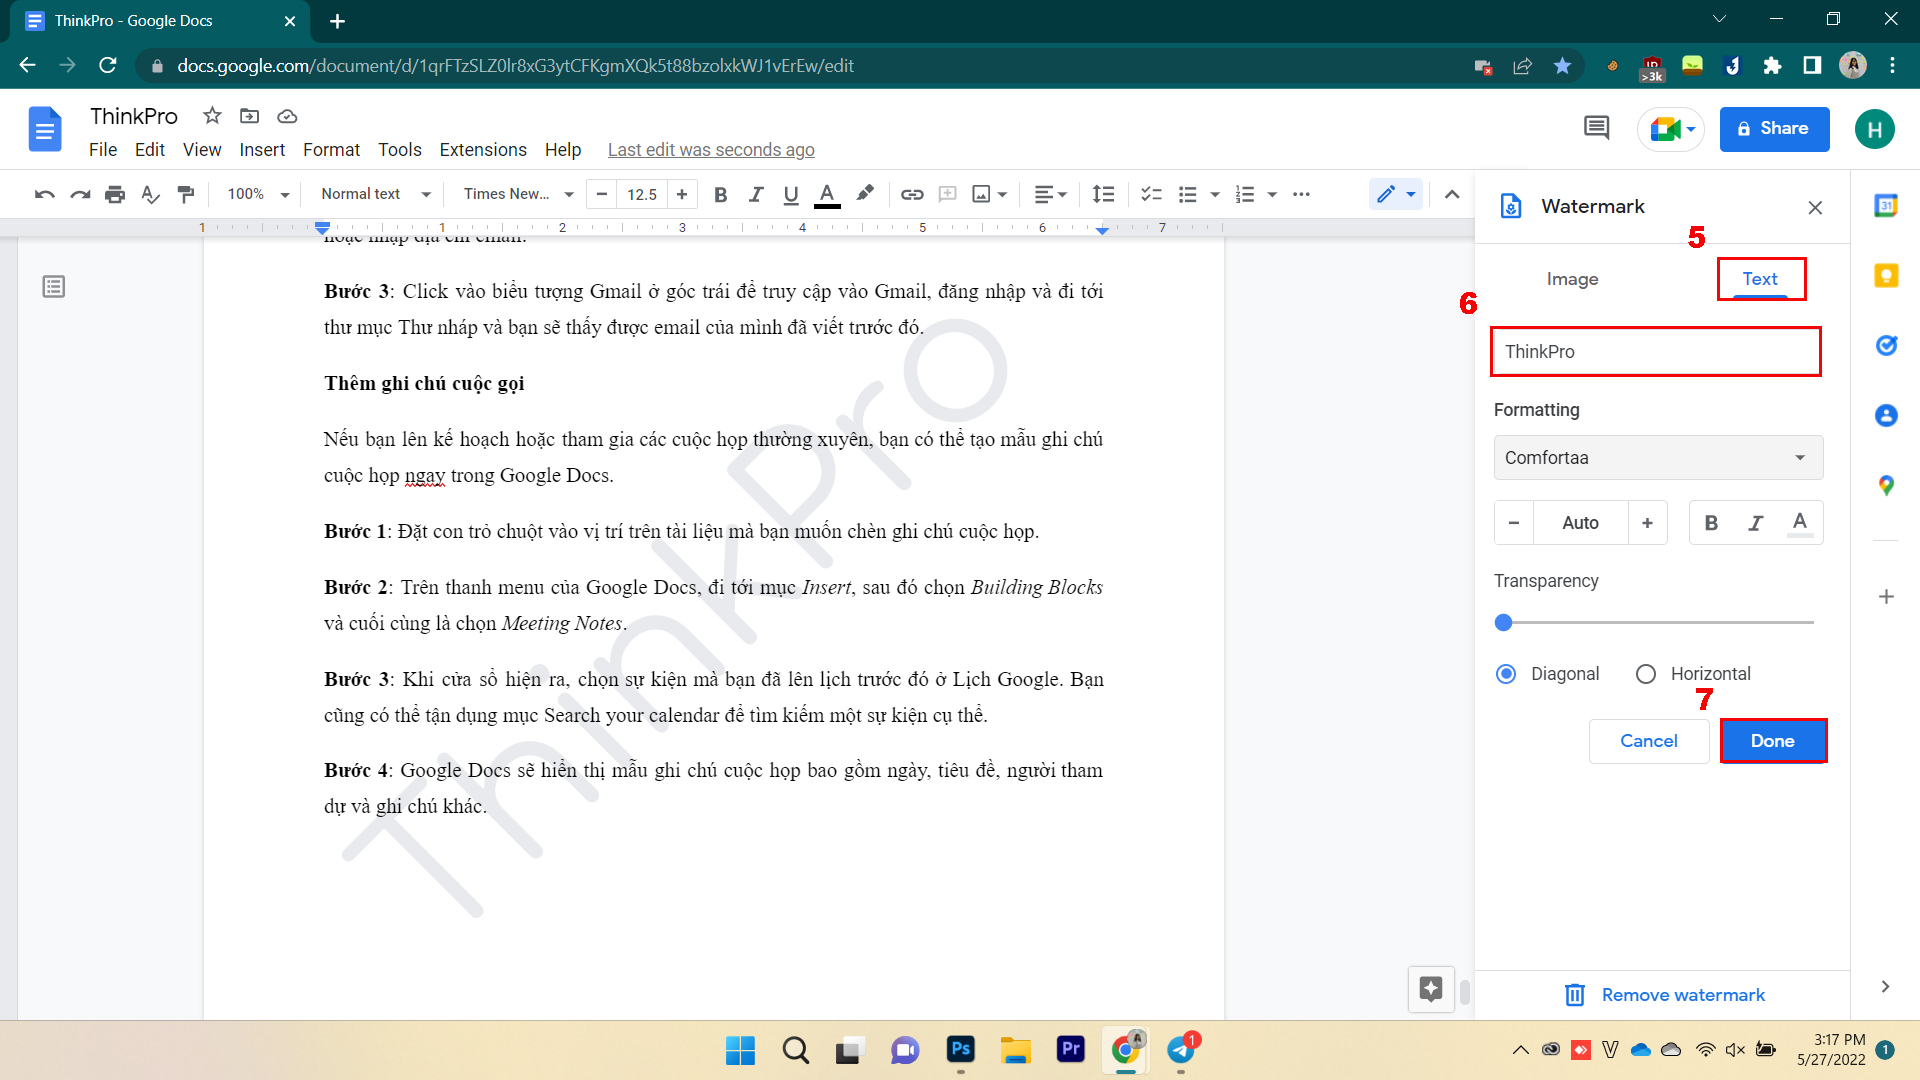Toggle underline in the main toolbar
The image size is (1920, 1080).
click(x=791, y=194)
